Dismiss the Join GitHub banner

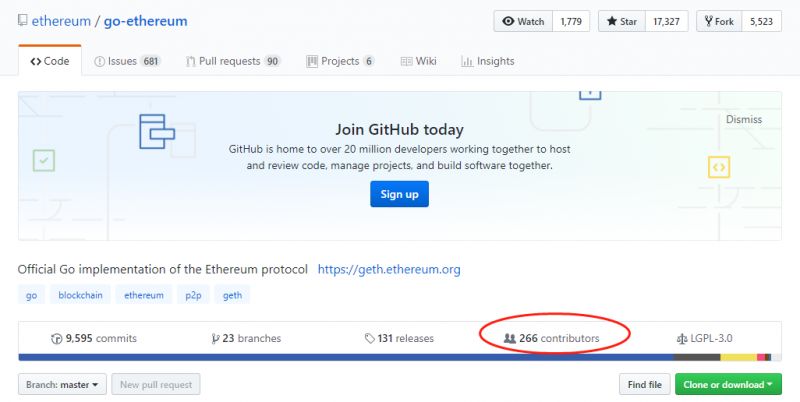pyautogui.click(x=743, y=119)
